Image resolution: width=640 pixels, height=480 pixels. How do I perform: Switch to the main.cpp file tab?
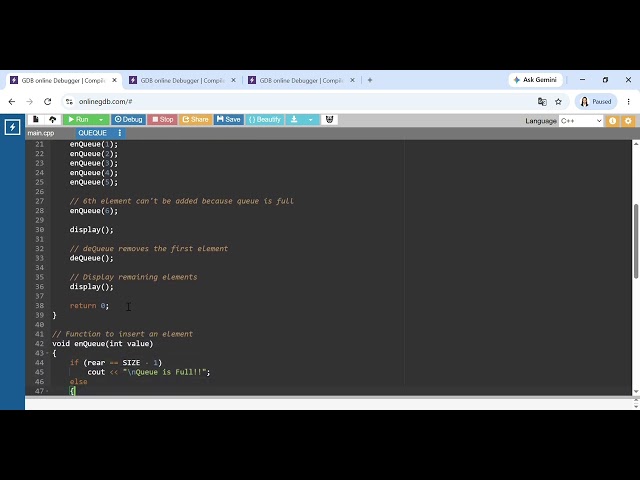pos(41,133)
